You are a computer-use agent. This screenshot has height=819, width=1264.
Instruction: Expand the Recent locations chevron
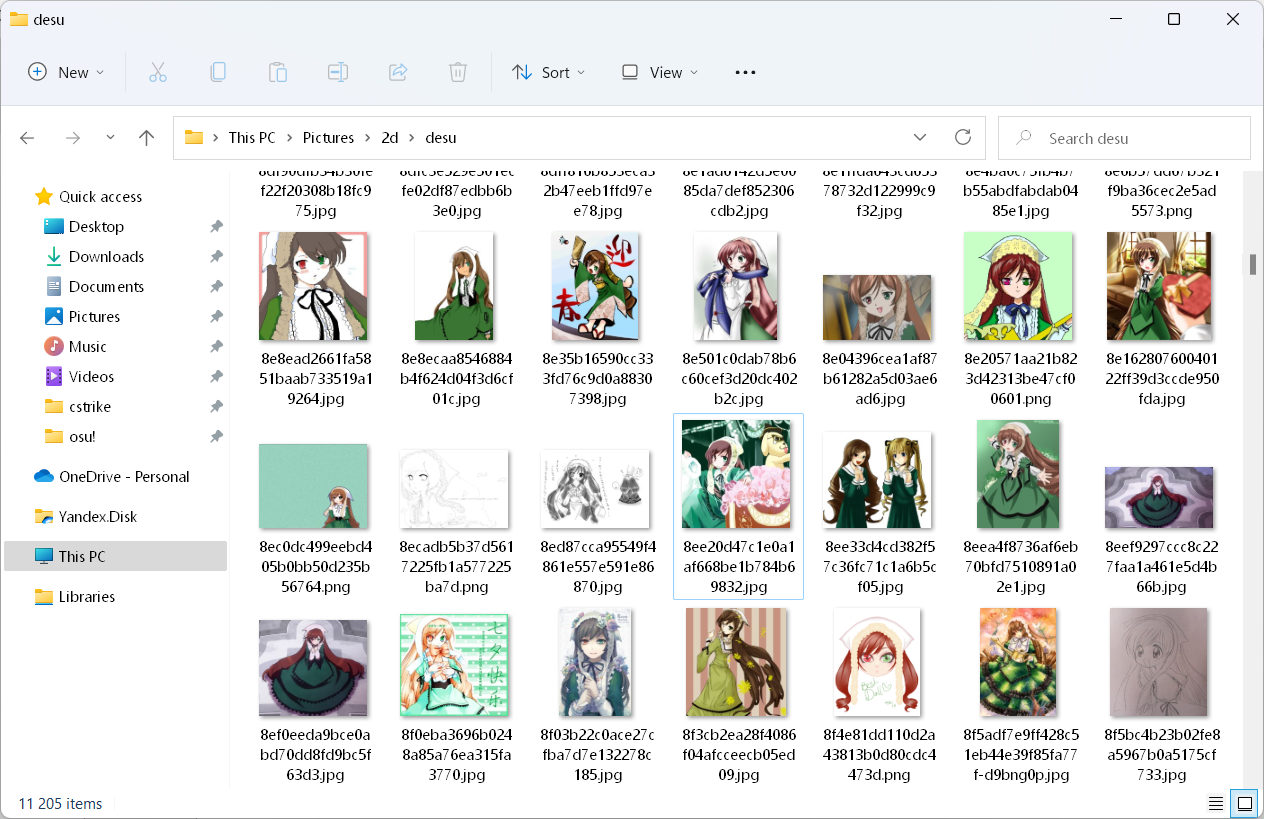(110, 138)
